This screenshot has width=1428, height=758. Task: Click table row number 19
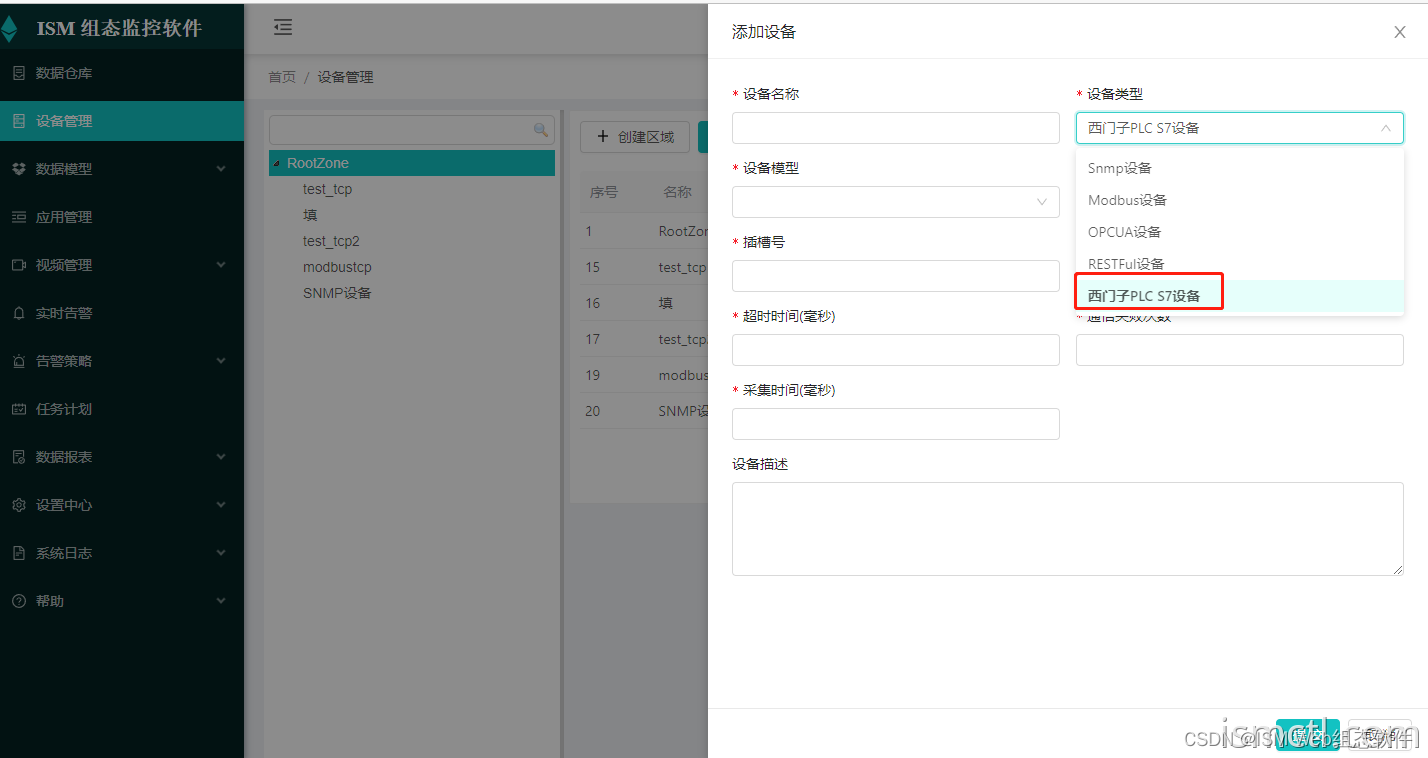[x=593, y=375]
